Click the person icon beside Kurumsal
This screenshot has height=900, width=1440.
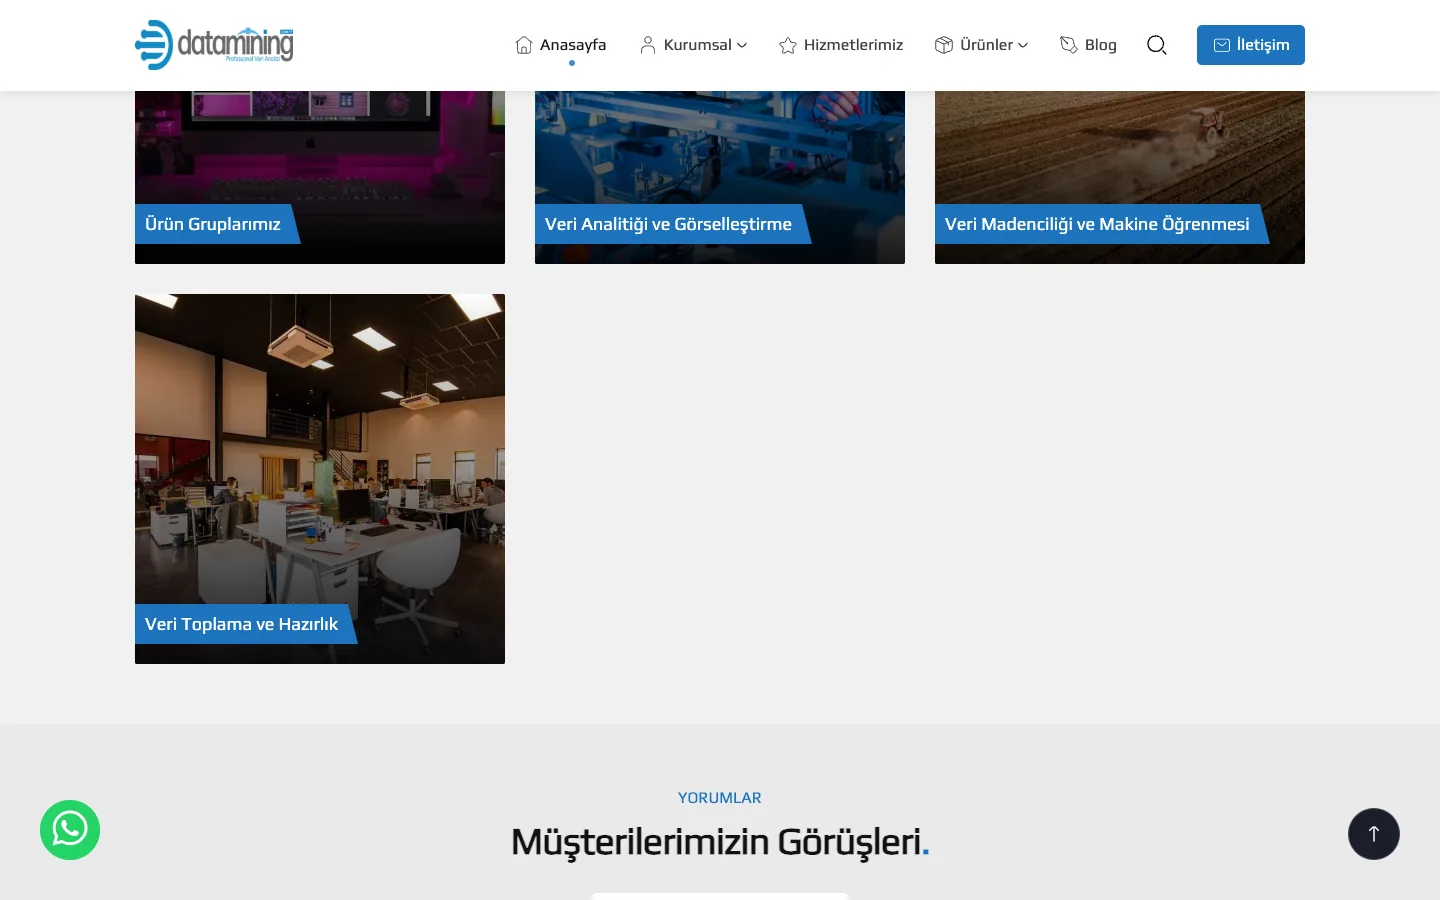(648, 45)
